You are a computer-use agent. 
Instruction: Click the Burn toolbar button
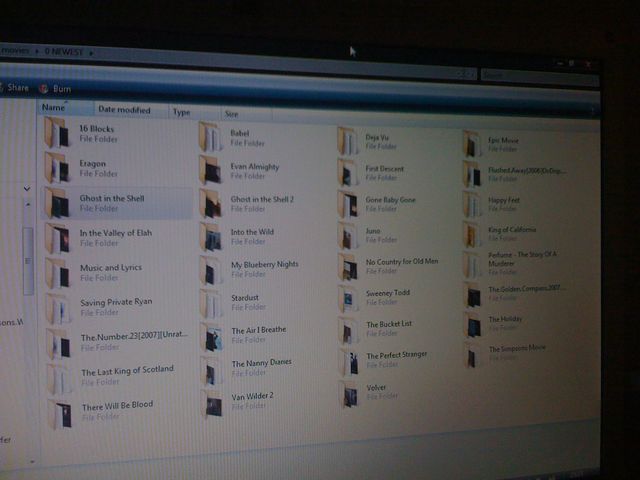click(x=55, y=89)
